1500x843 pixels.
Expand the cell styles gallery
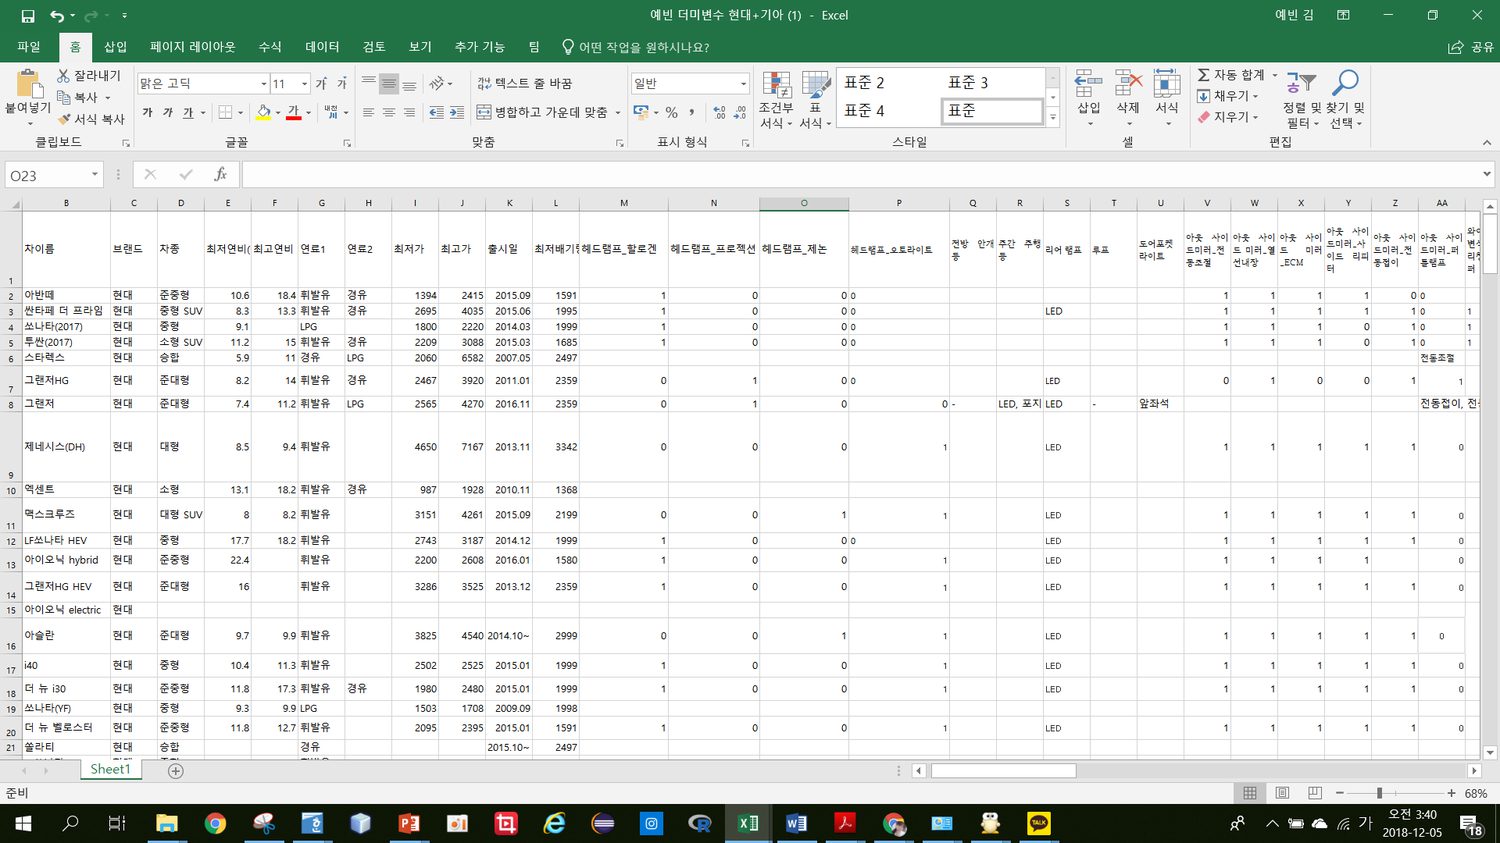point(1053,118)
